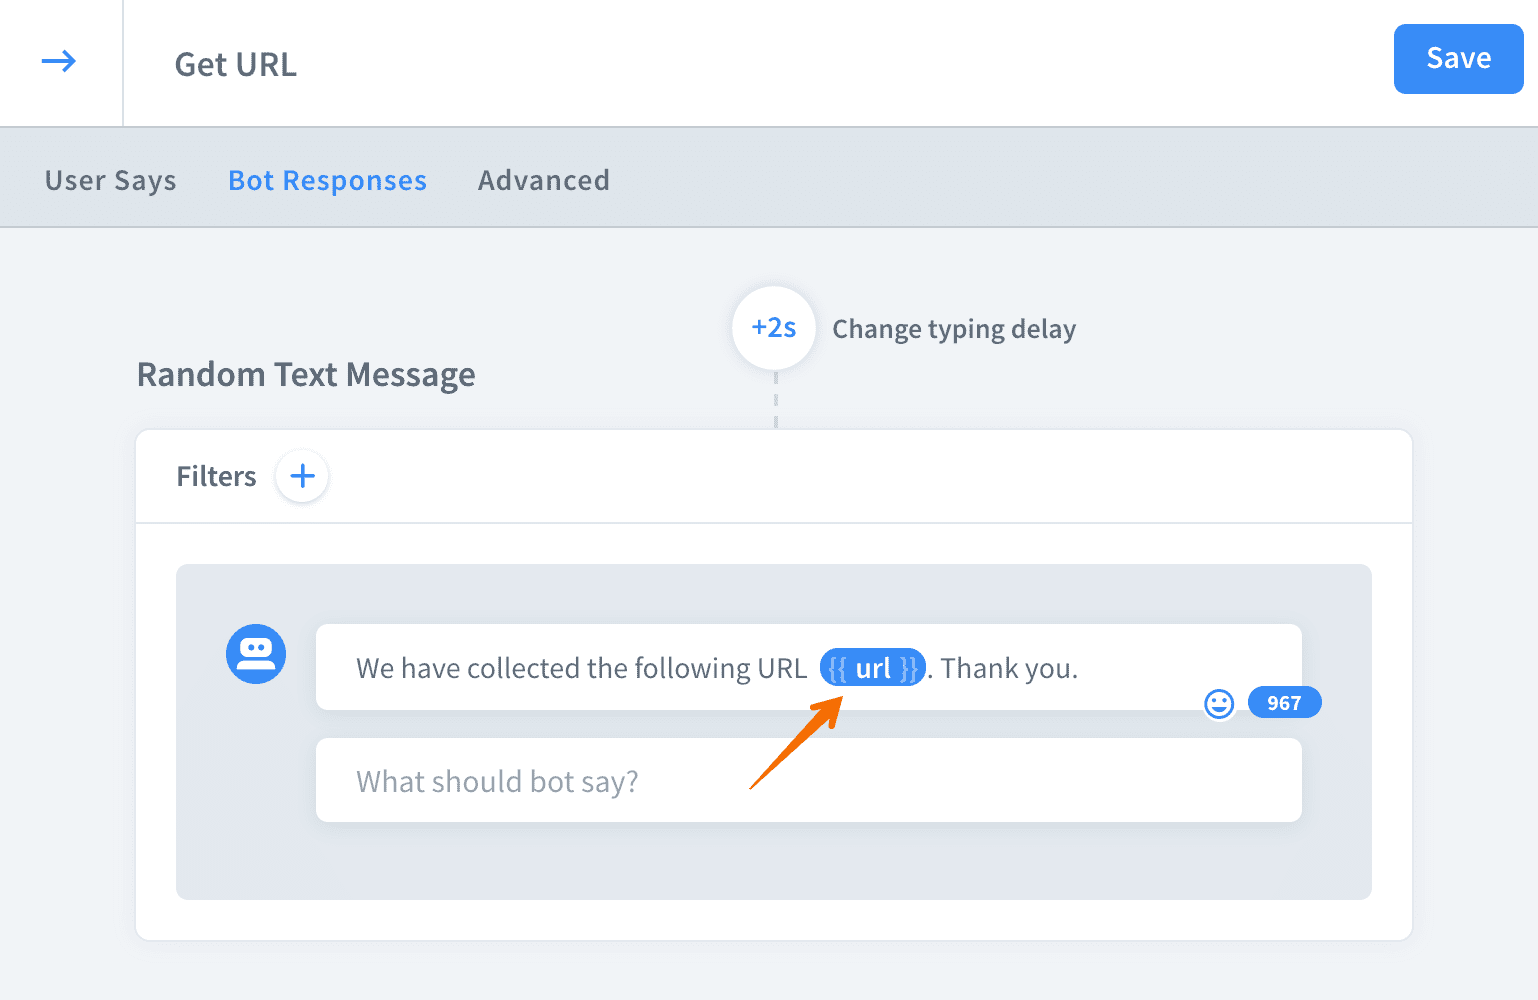
Task: Click the Get URL title
Action: click(236, 65)
